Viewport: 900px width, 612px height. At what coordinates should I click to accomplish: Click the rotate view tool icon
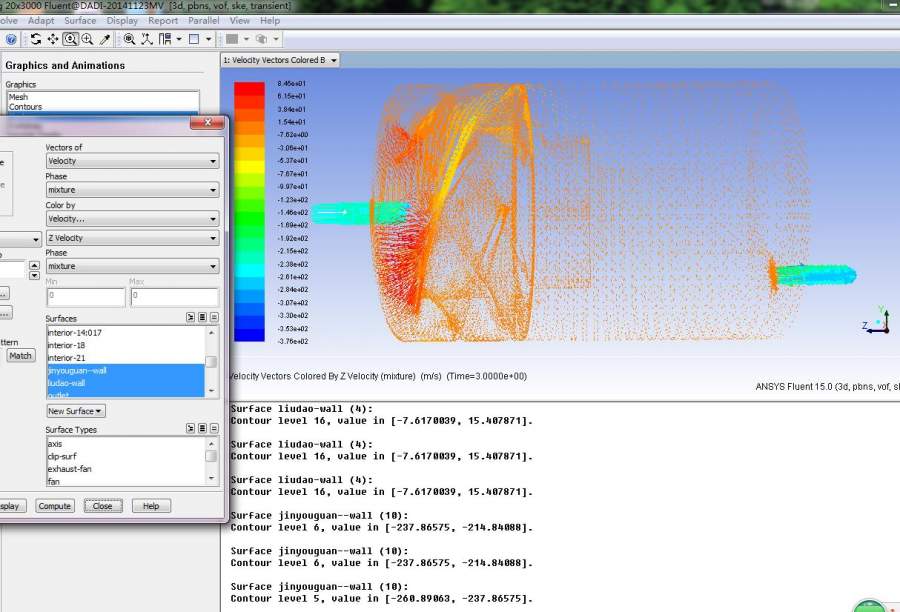[x=36, y=39]
